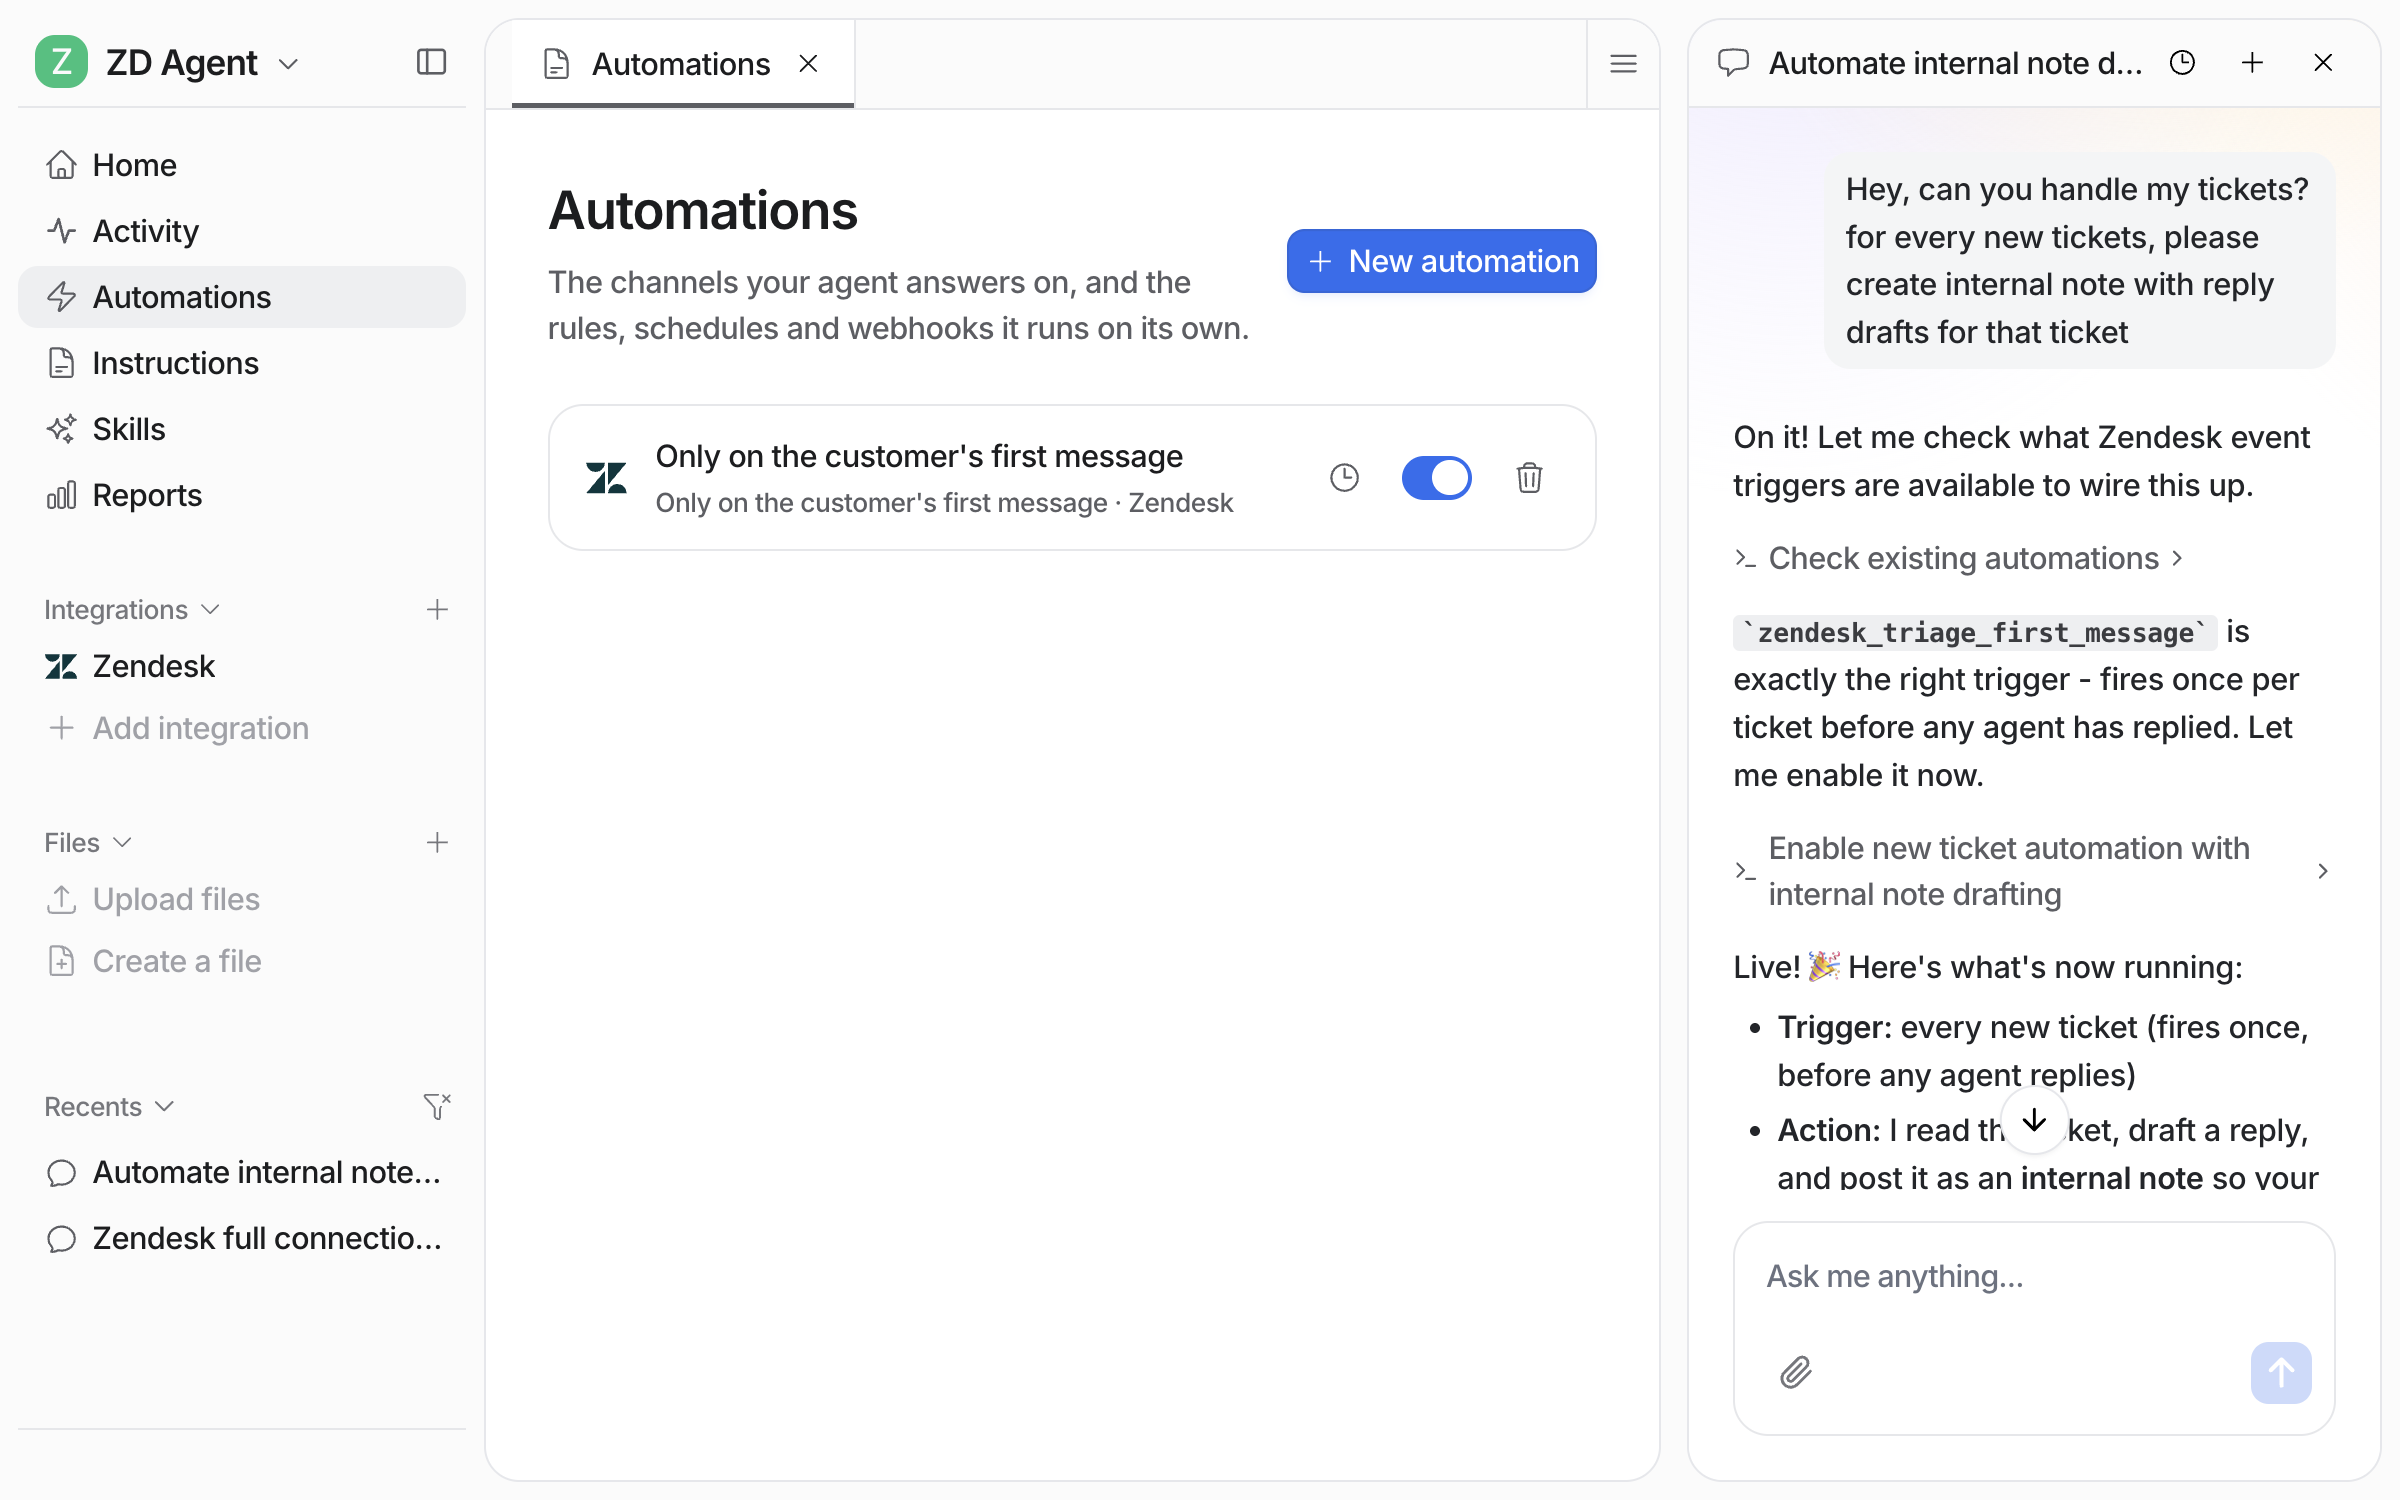The image size is (2400, 1500).
Task: Click the plus icon next to Files
Action: click(437, 843)
